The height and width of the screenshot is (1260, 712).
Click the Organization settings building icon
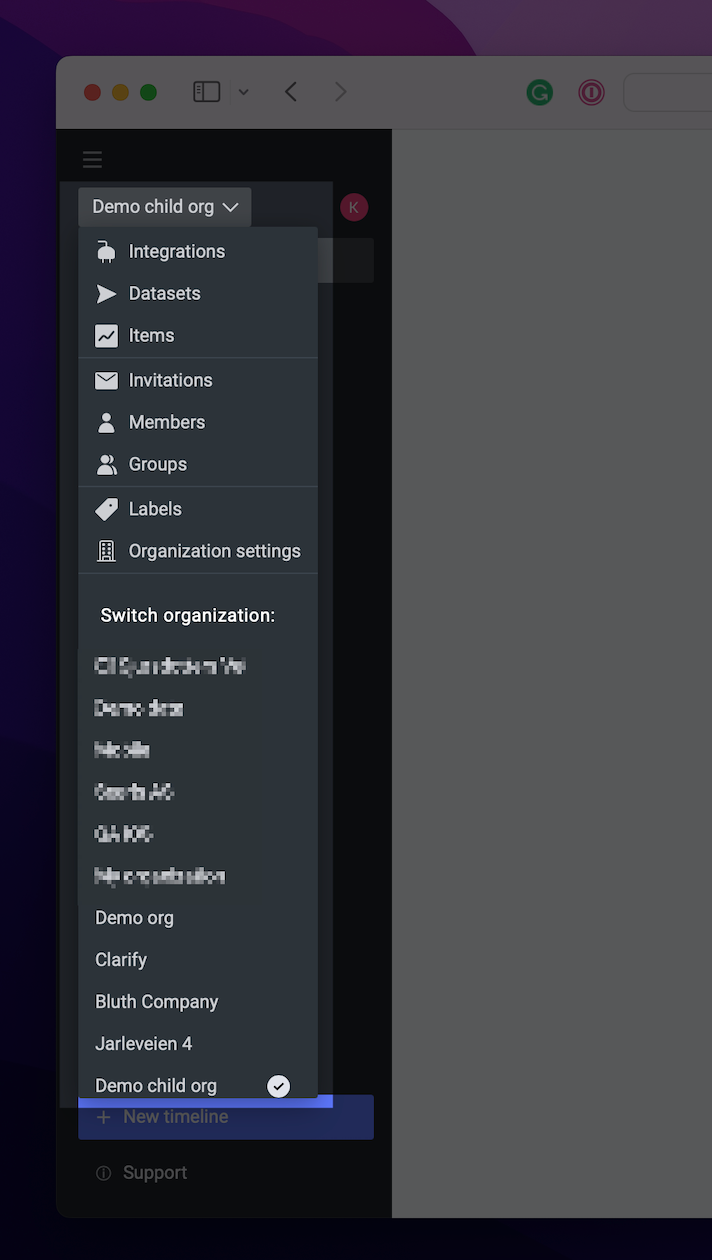click(x=106, y=551)
